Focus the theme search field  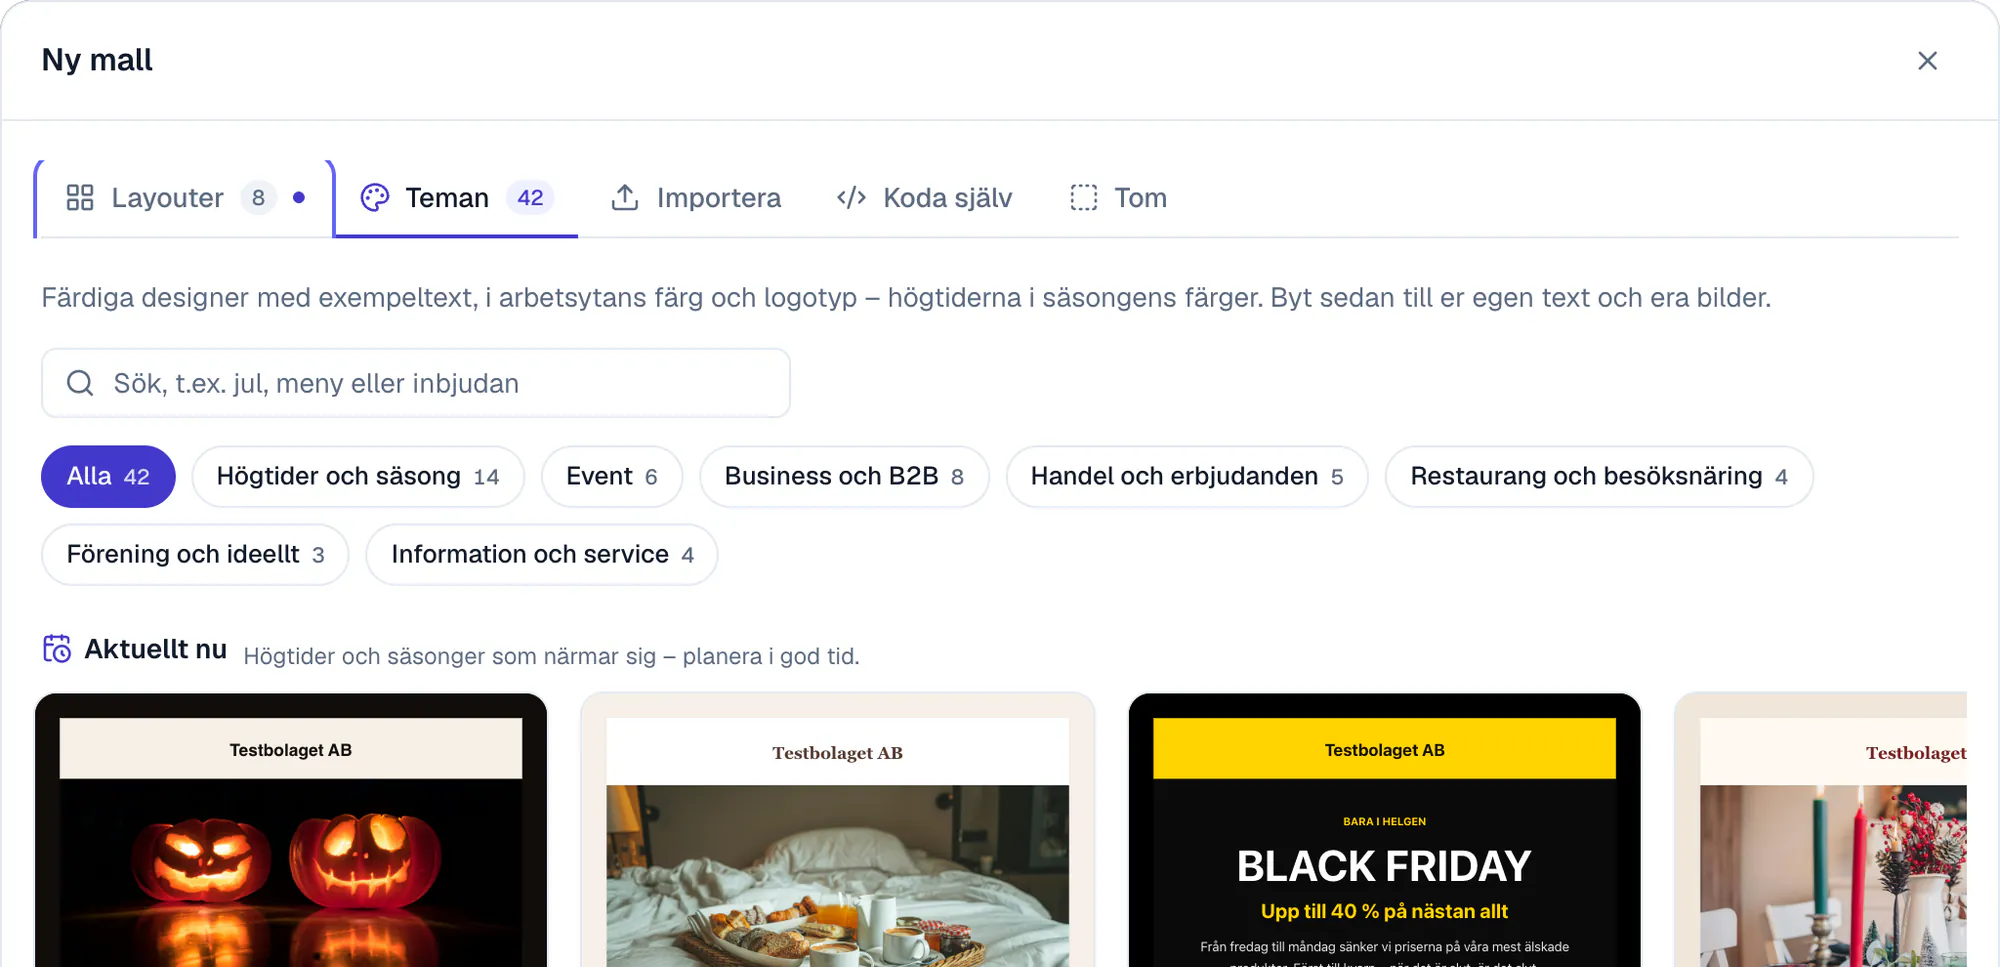[416, 383]
